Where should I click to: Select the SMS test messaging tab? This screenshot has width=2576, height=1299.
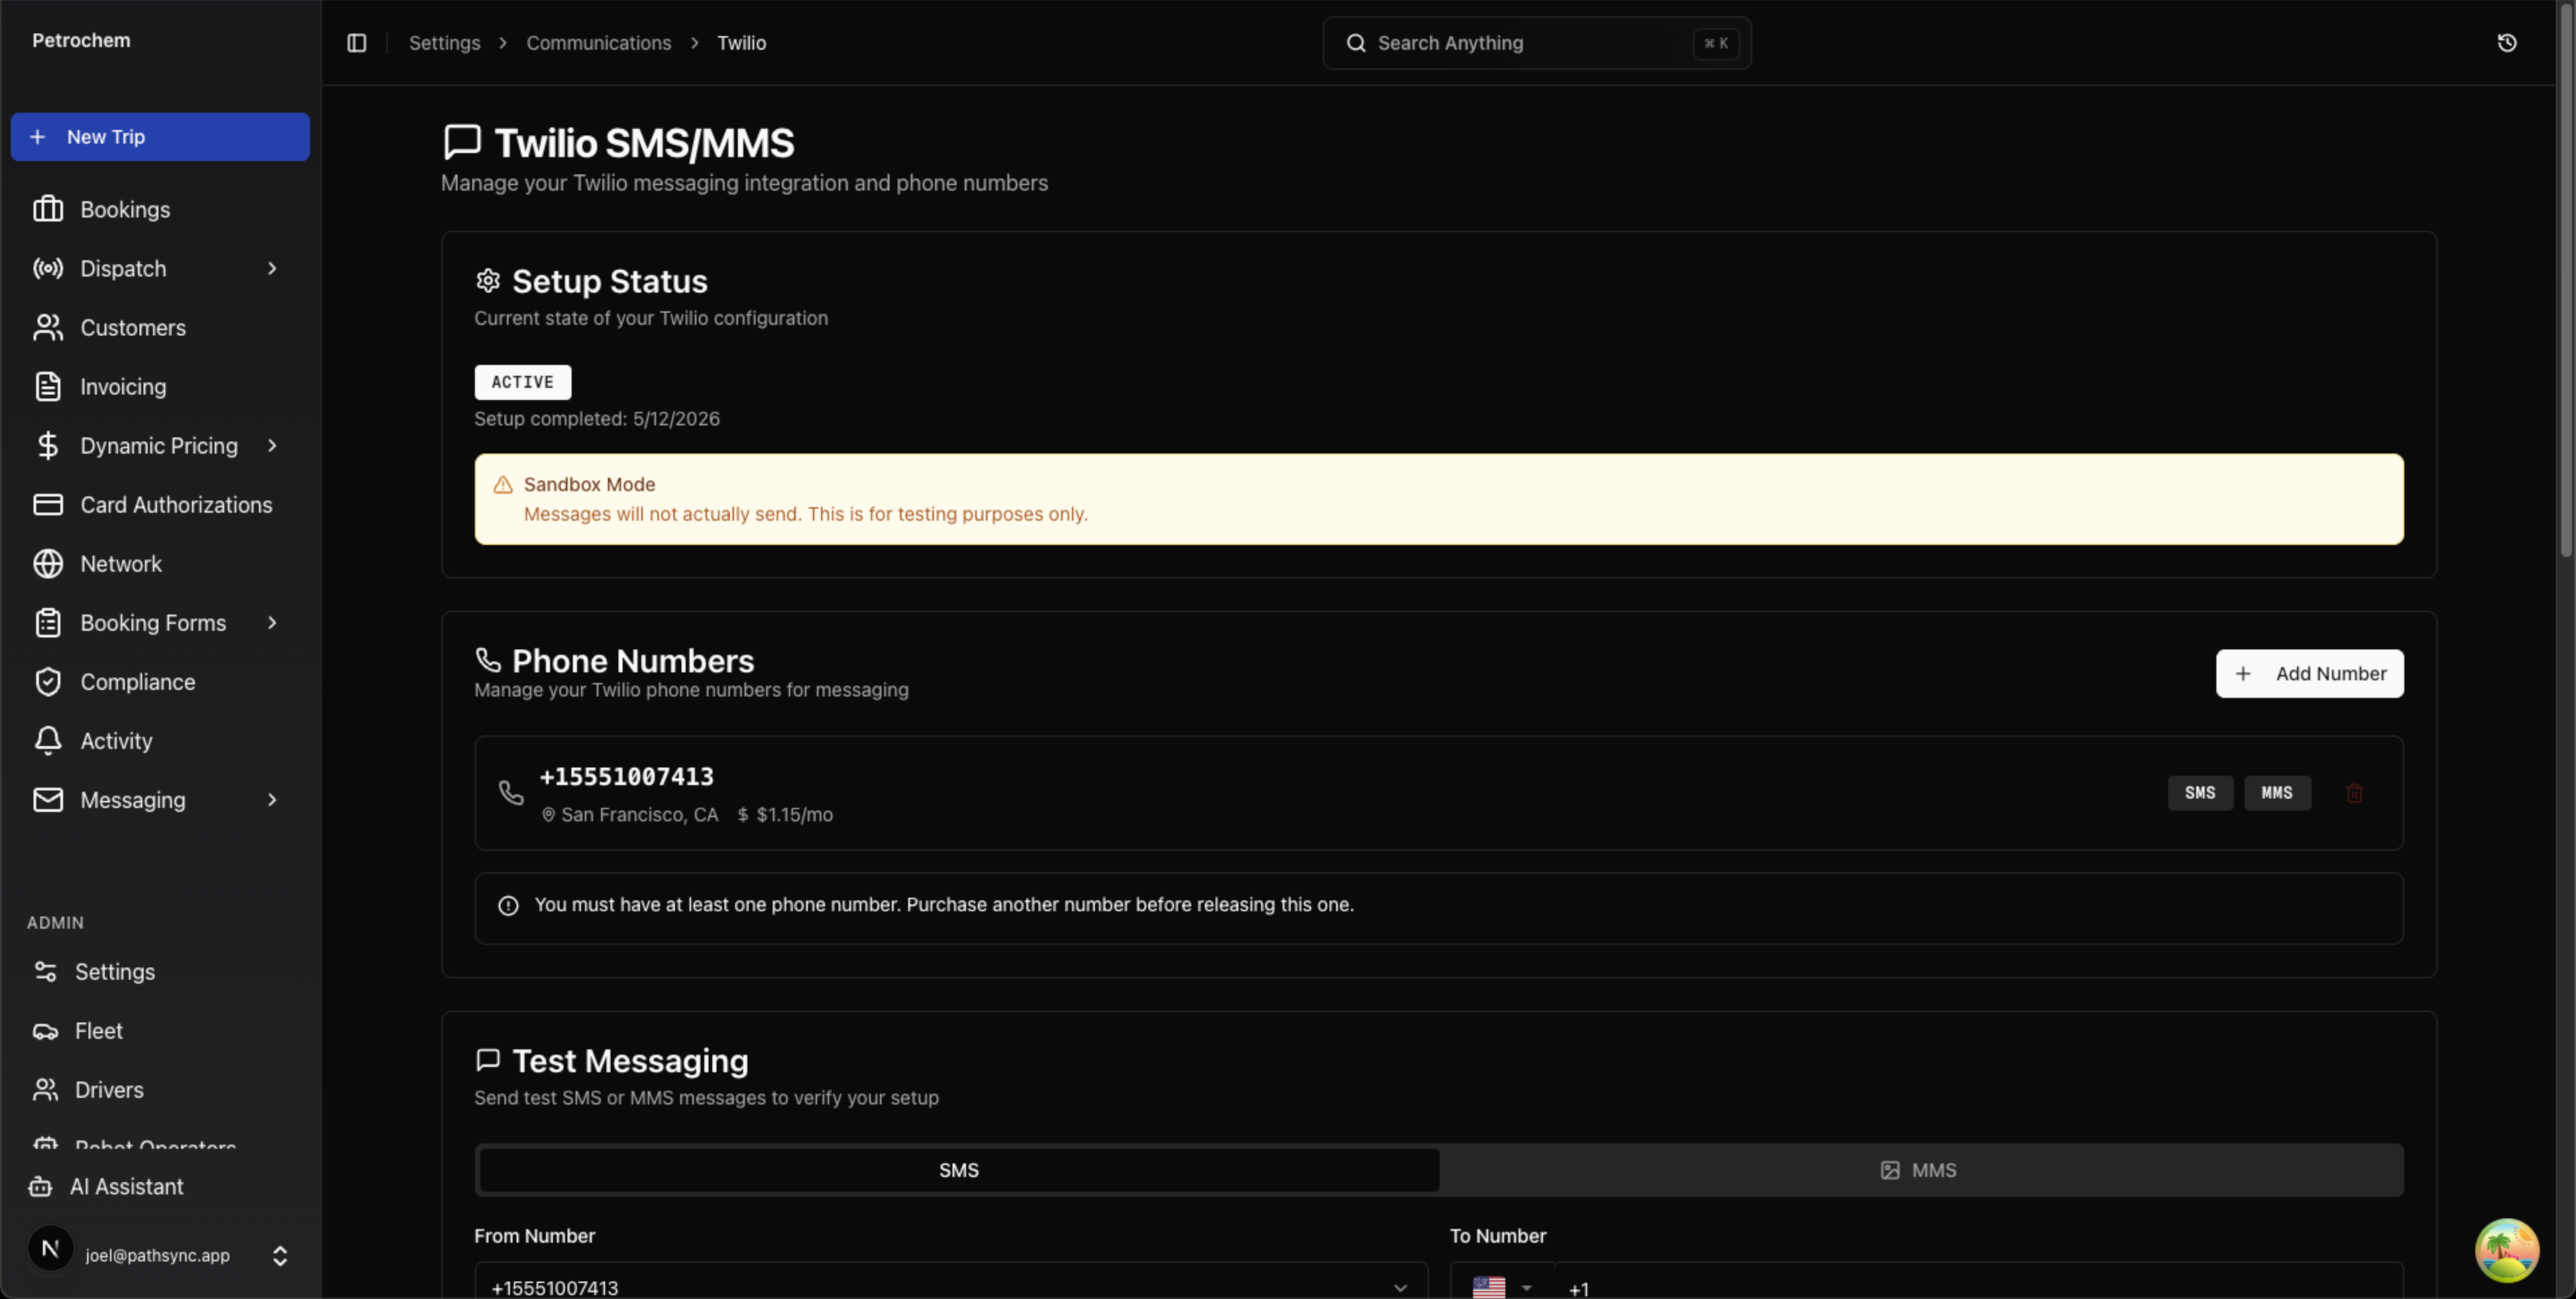click(959, 1170)
